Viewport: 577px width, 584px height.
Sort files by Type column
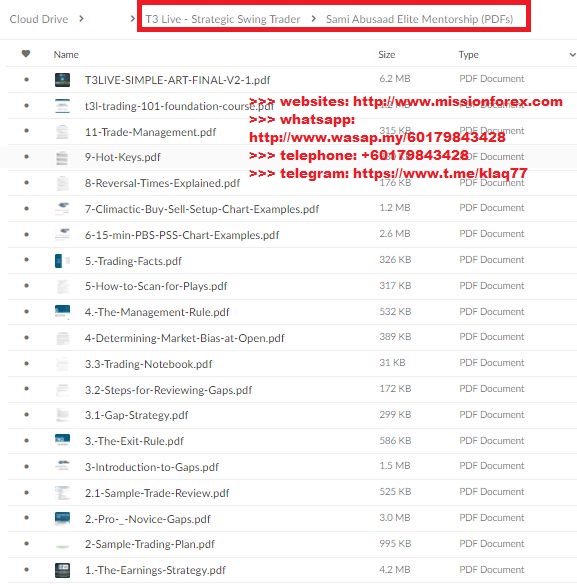pyautogui.click(x=469, y=55)
